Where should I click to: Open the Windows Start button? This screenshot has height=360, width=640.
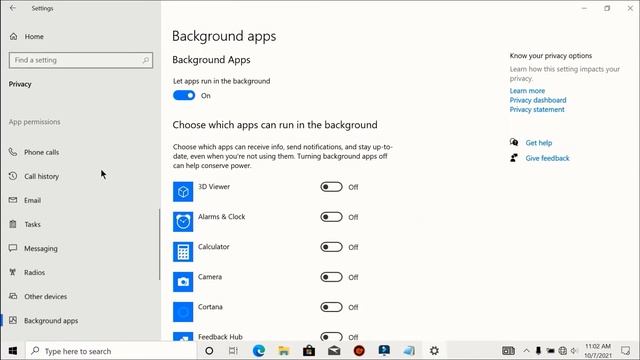tap(13, 351)
